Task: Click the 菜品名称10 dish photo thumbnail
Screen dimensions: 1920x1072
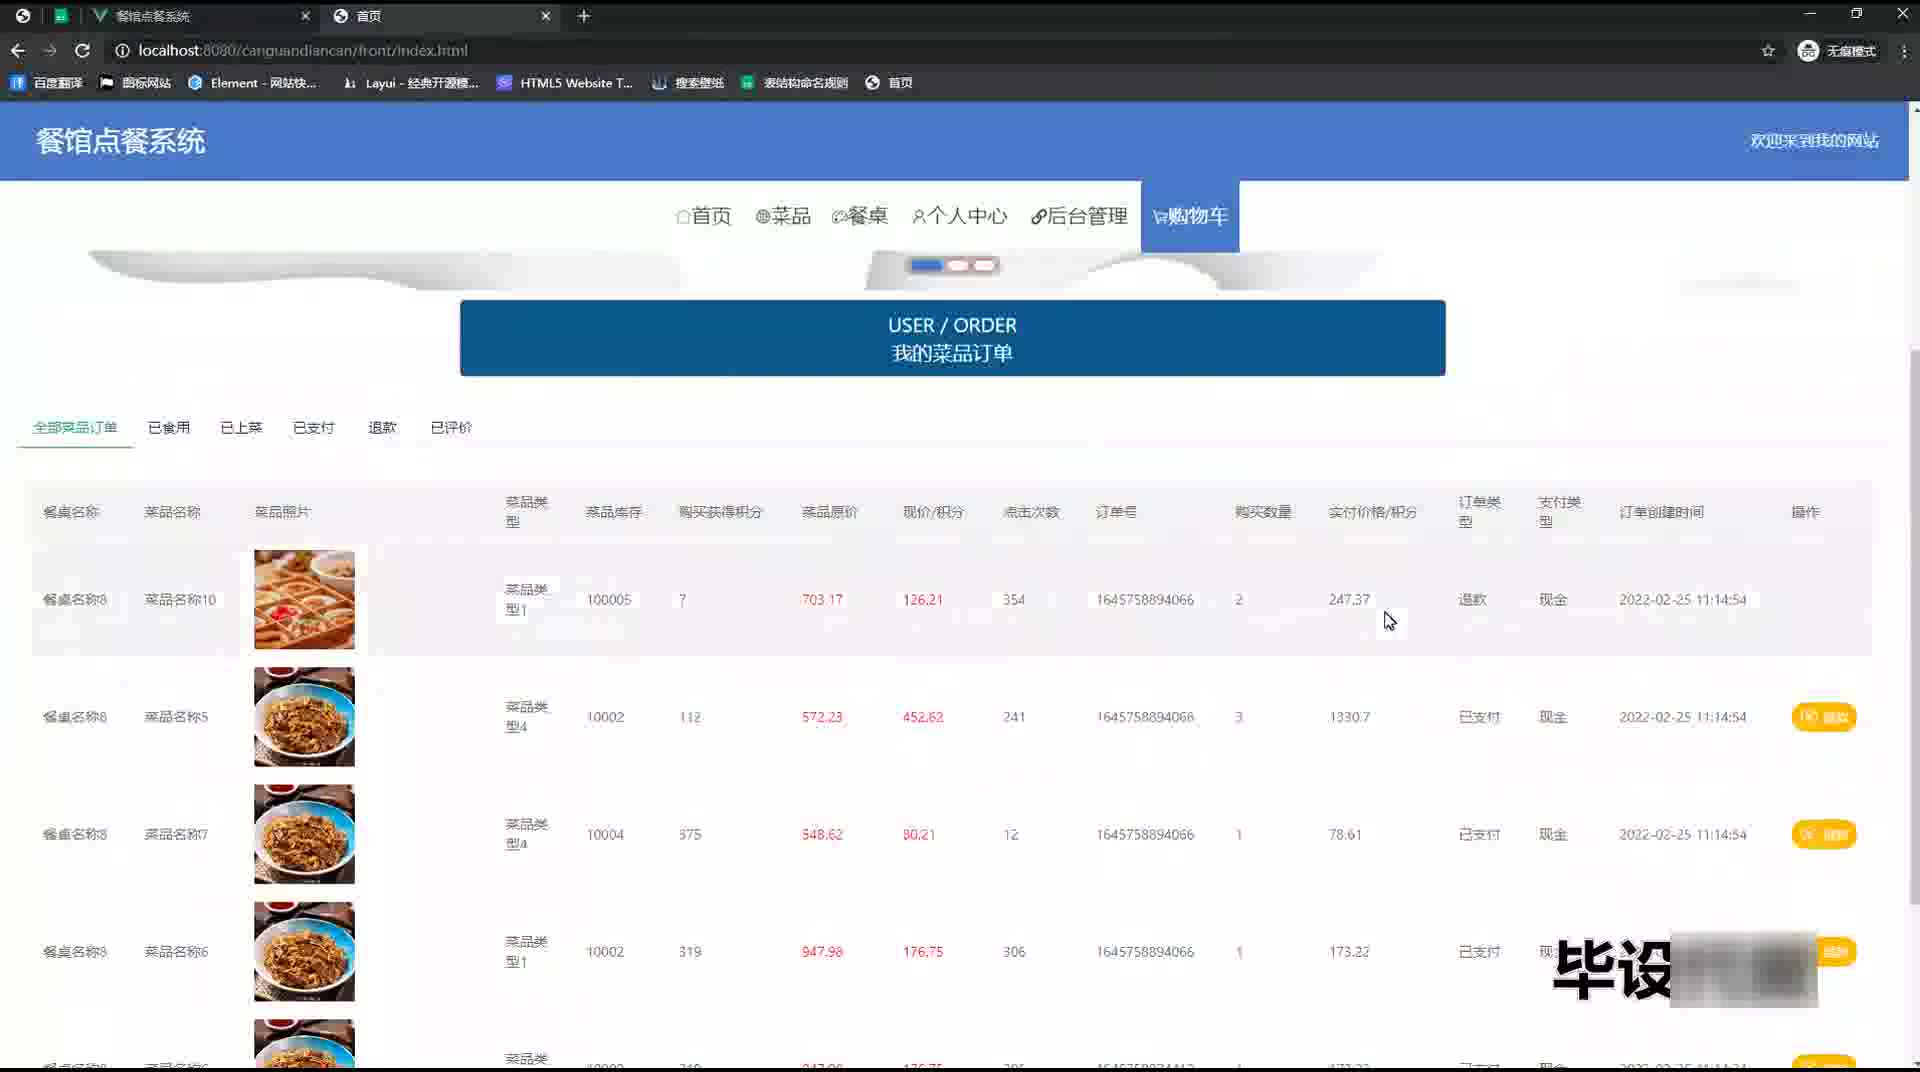Action: click(x=304, y=599)
